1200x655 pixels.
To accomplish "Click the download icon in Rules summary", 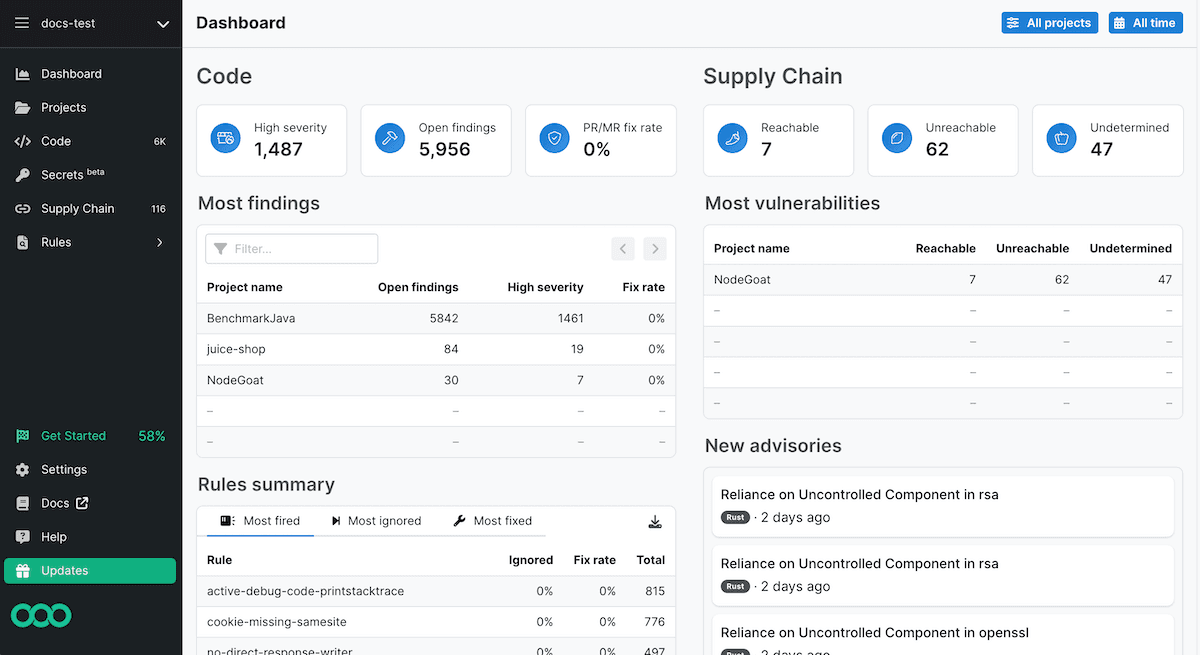I will click(655, 521).
